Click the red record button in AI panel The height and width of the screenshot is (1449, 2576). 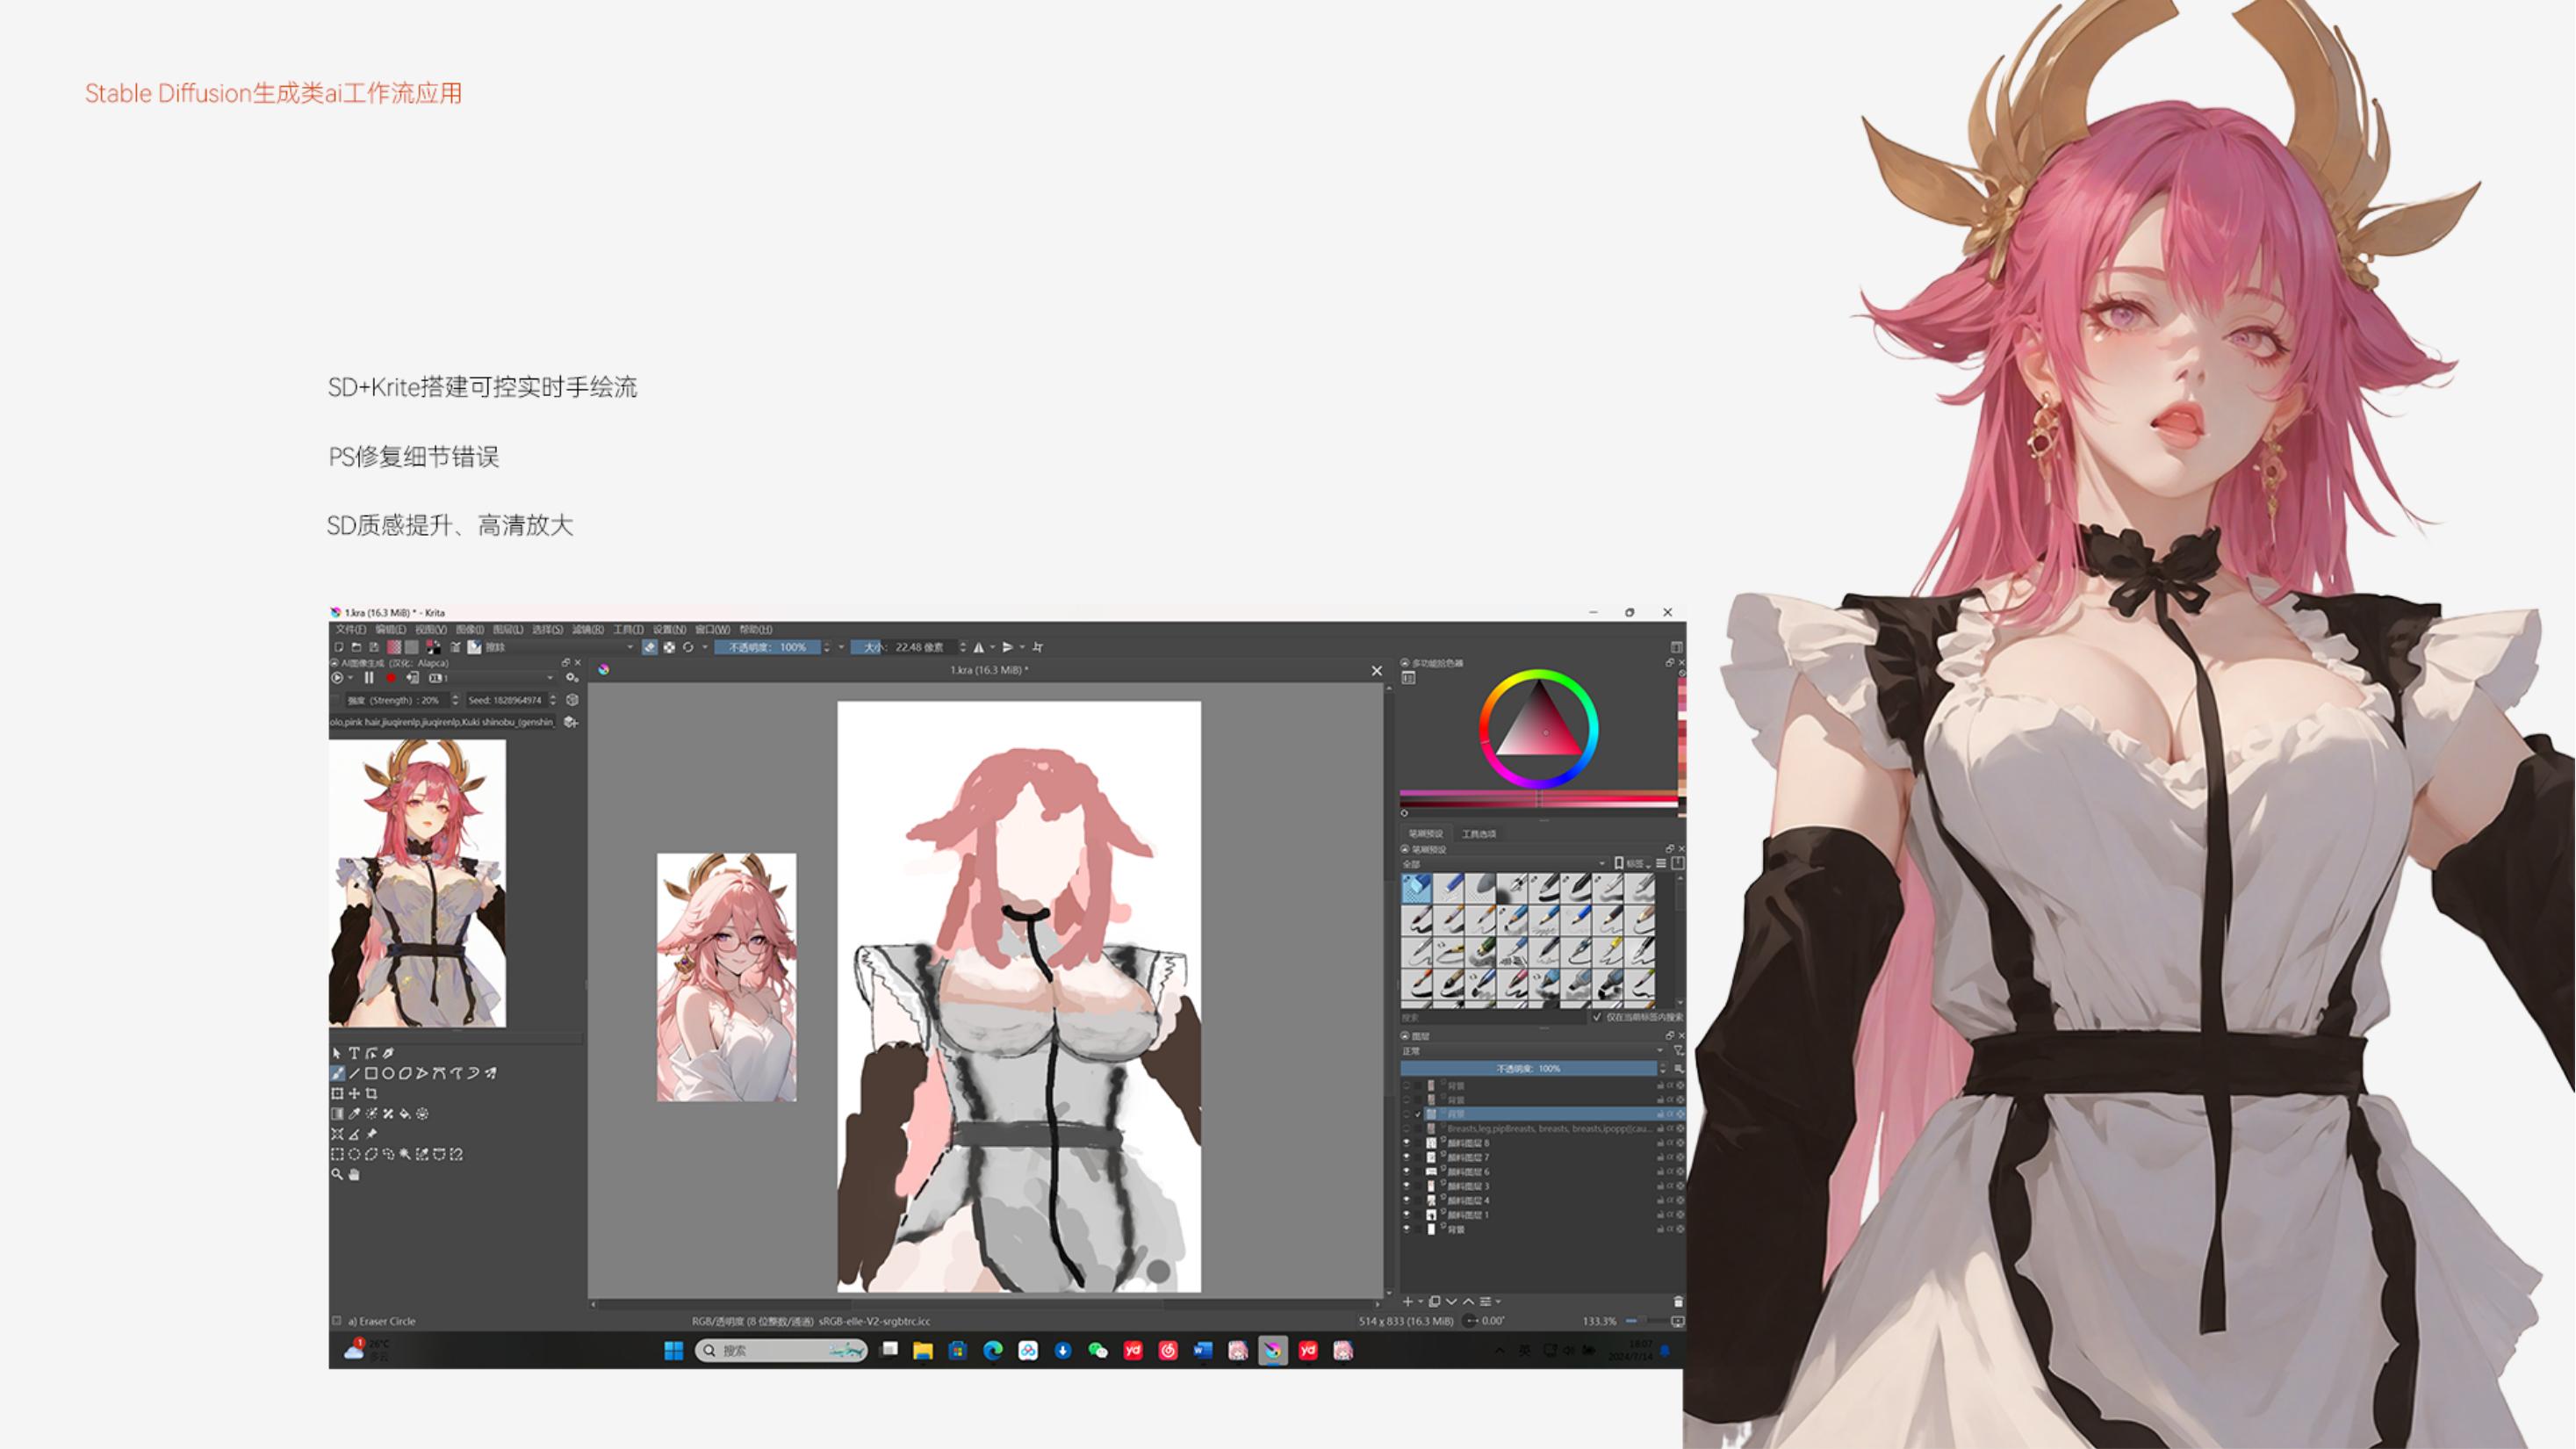click(x=391, y=678)
